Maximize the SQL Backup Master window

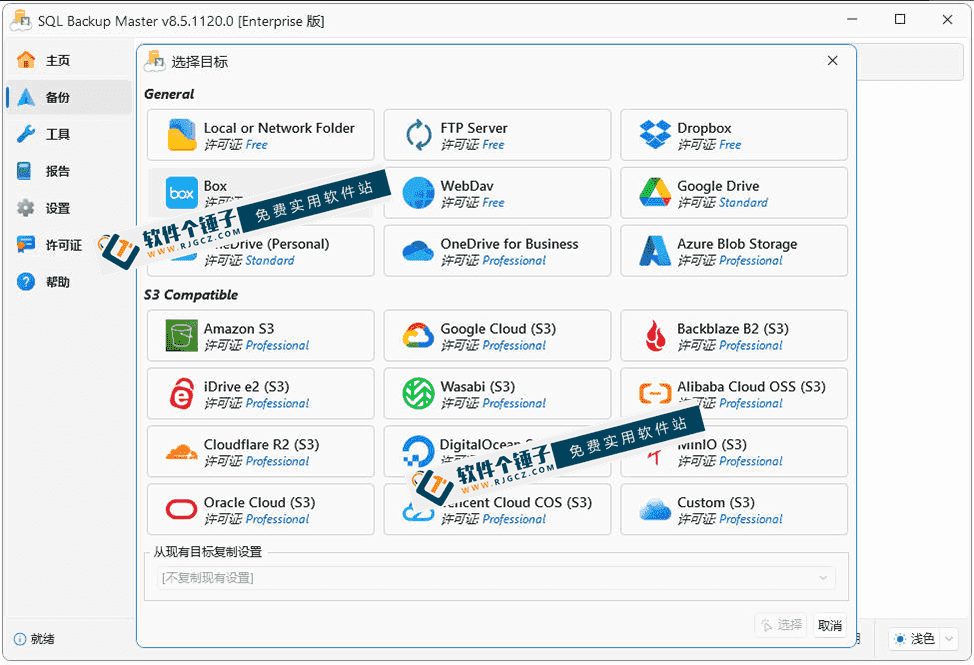click(899, 19)
